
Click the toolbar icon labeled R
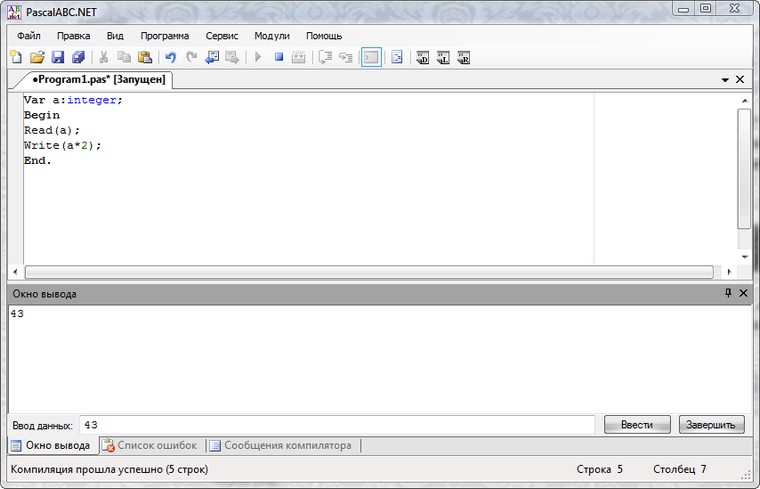(x=463, y=57)
